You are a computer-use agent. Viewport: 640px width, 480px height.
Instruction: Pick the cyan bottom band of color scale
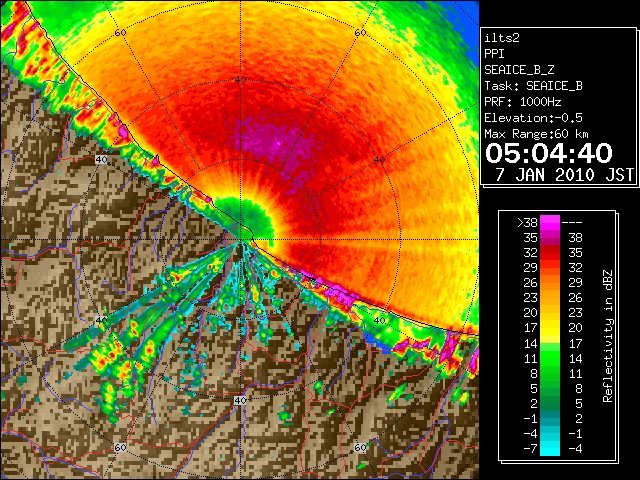(550, 449)
